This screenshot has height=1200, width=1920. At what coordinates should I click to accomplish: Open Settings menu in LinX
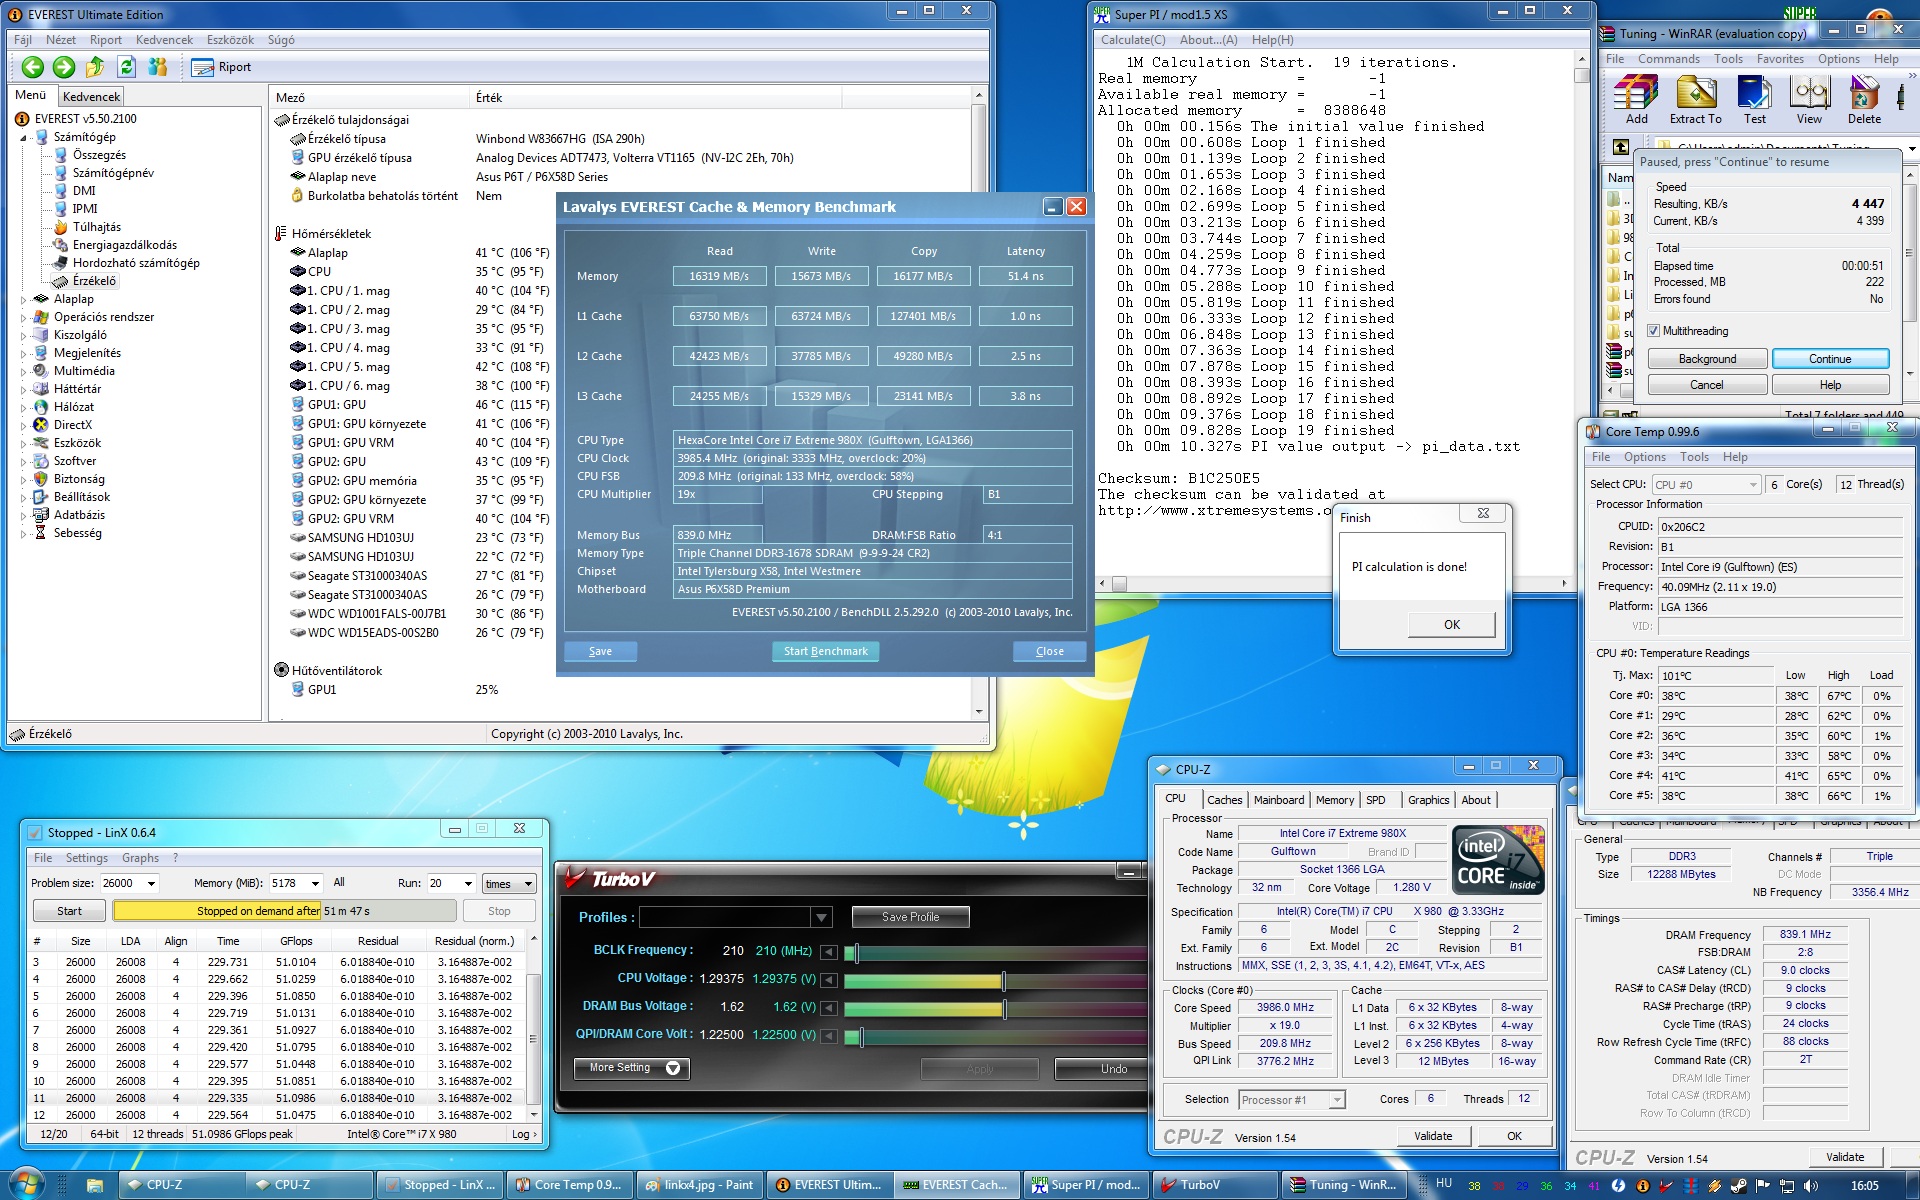click(87, 858)
